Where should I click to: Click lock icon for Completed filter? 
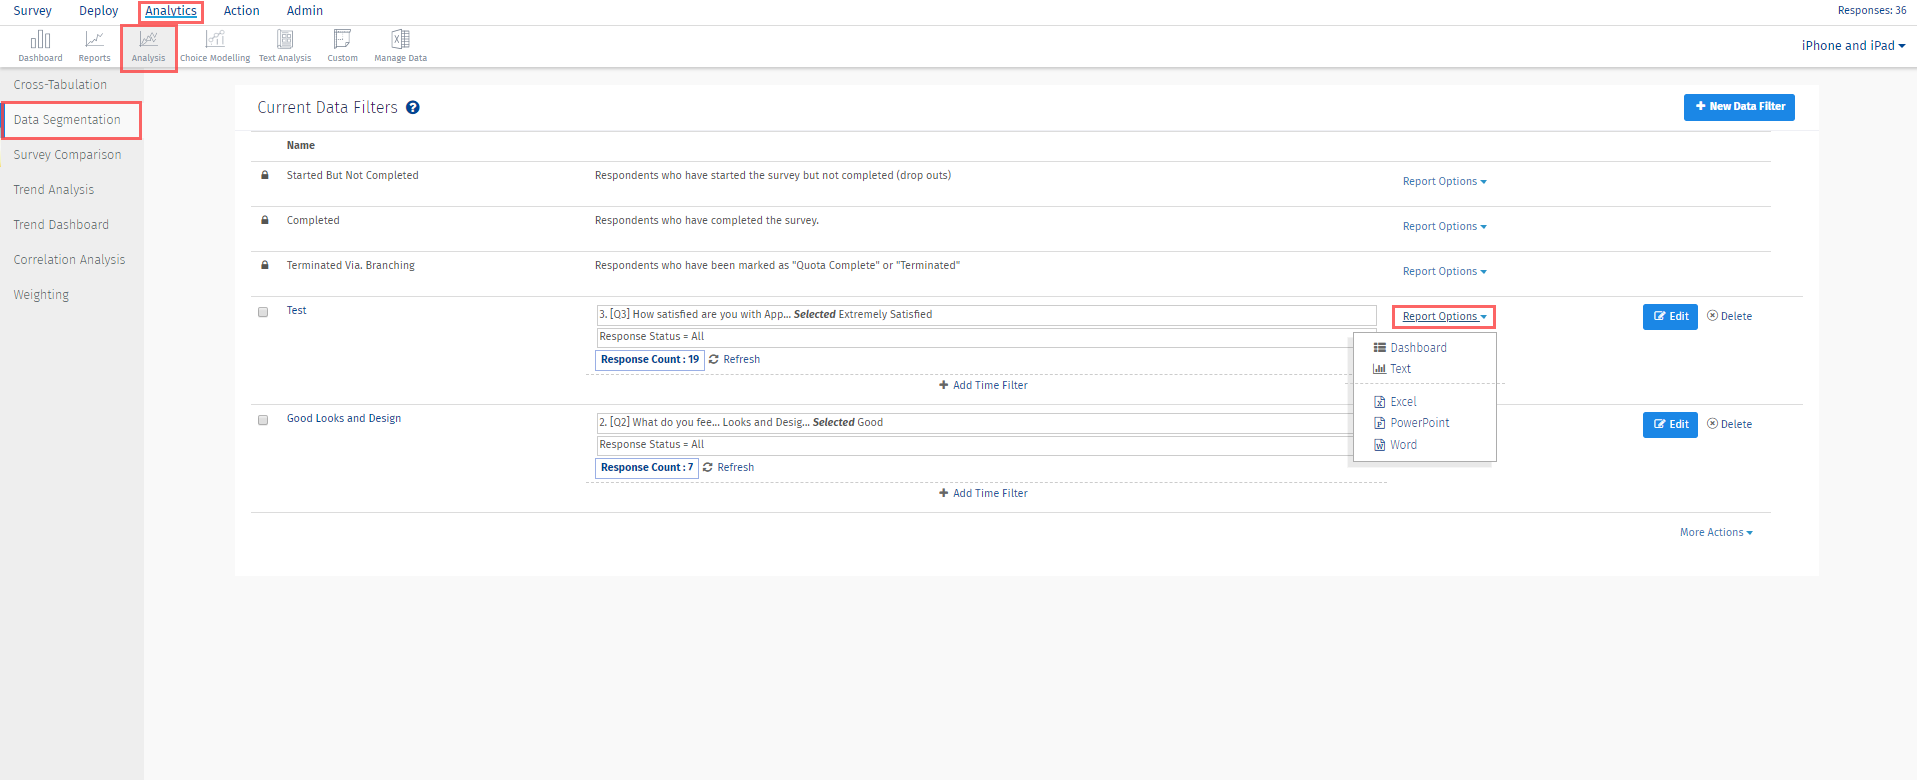(x=265, y=220)
